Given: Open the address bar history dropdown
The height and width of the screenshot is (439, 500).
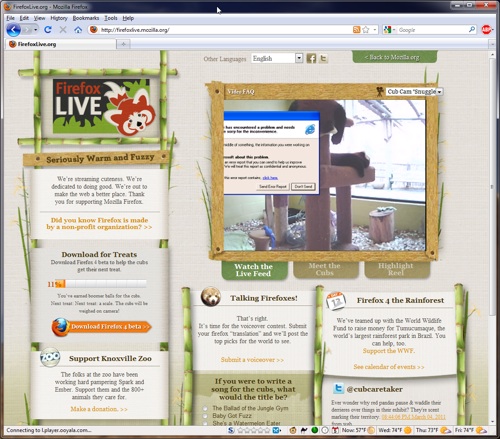Looking at the screenshot, I should [x=375, y=30].
